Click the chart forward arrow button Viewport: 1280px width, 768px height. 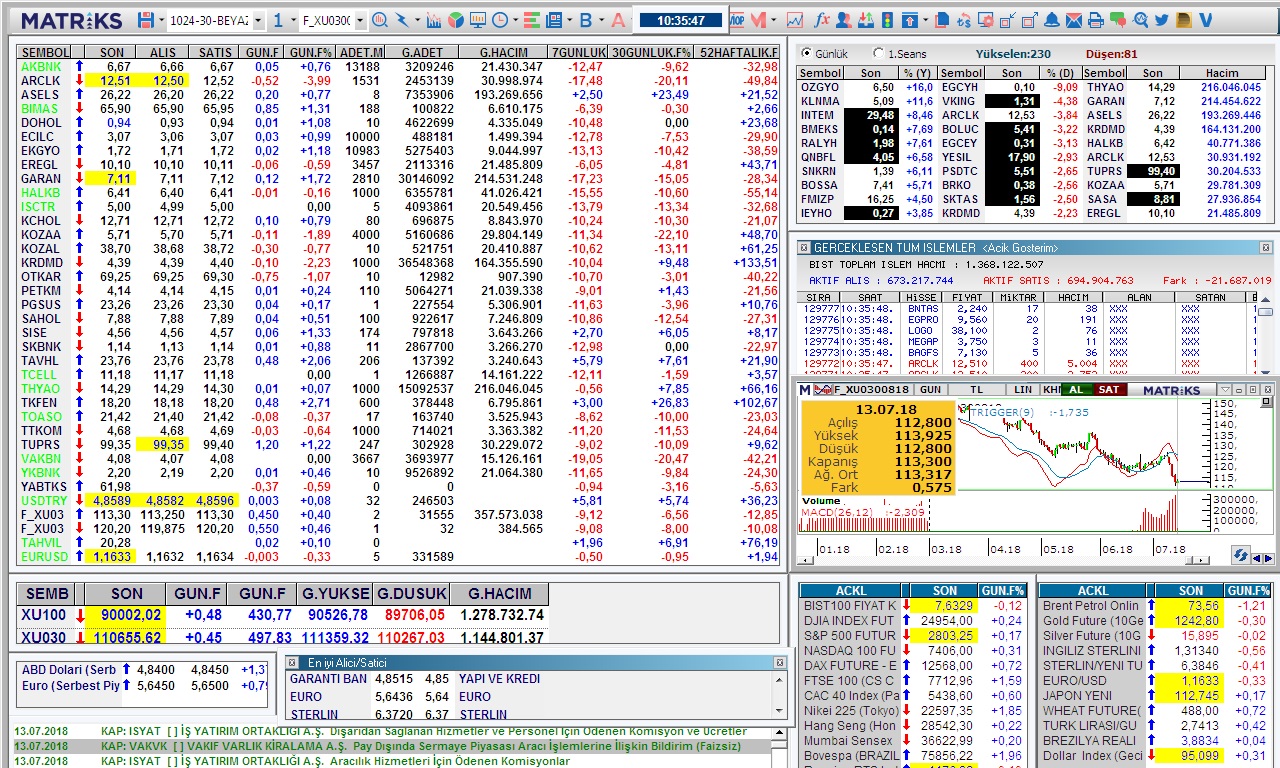tap(1269, 558)
